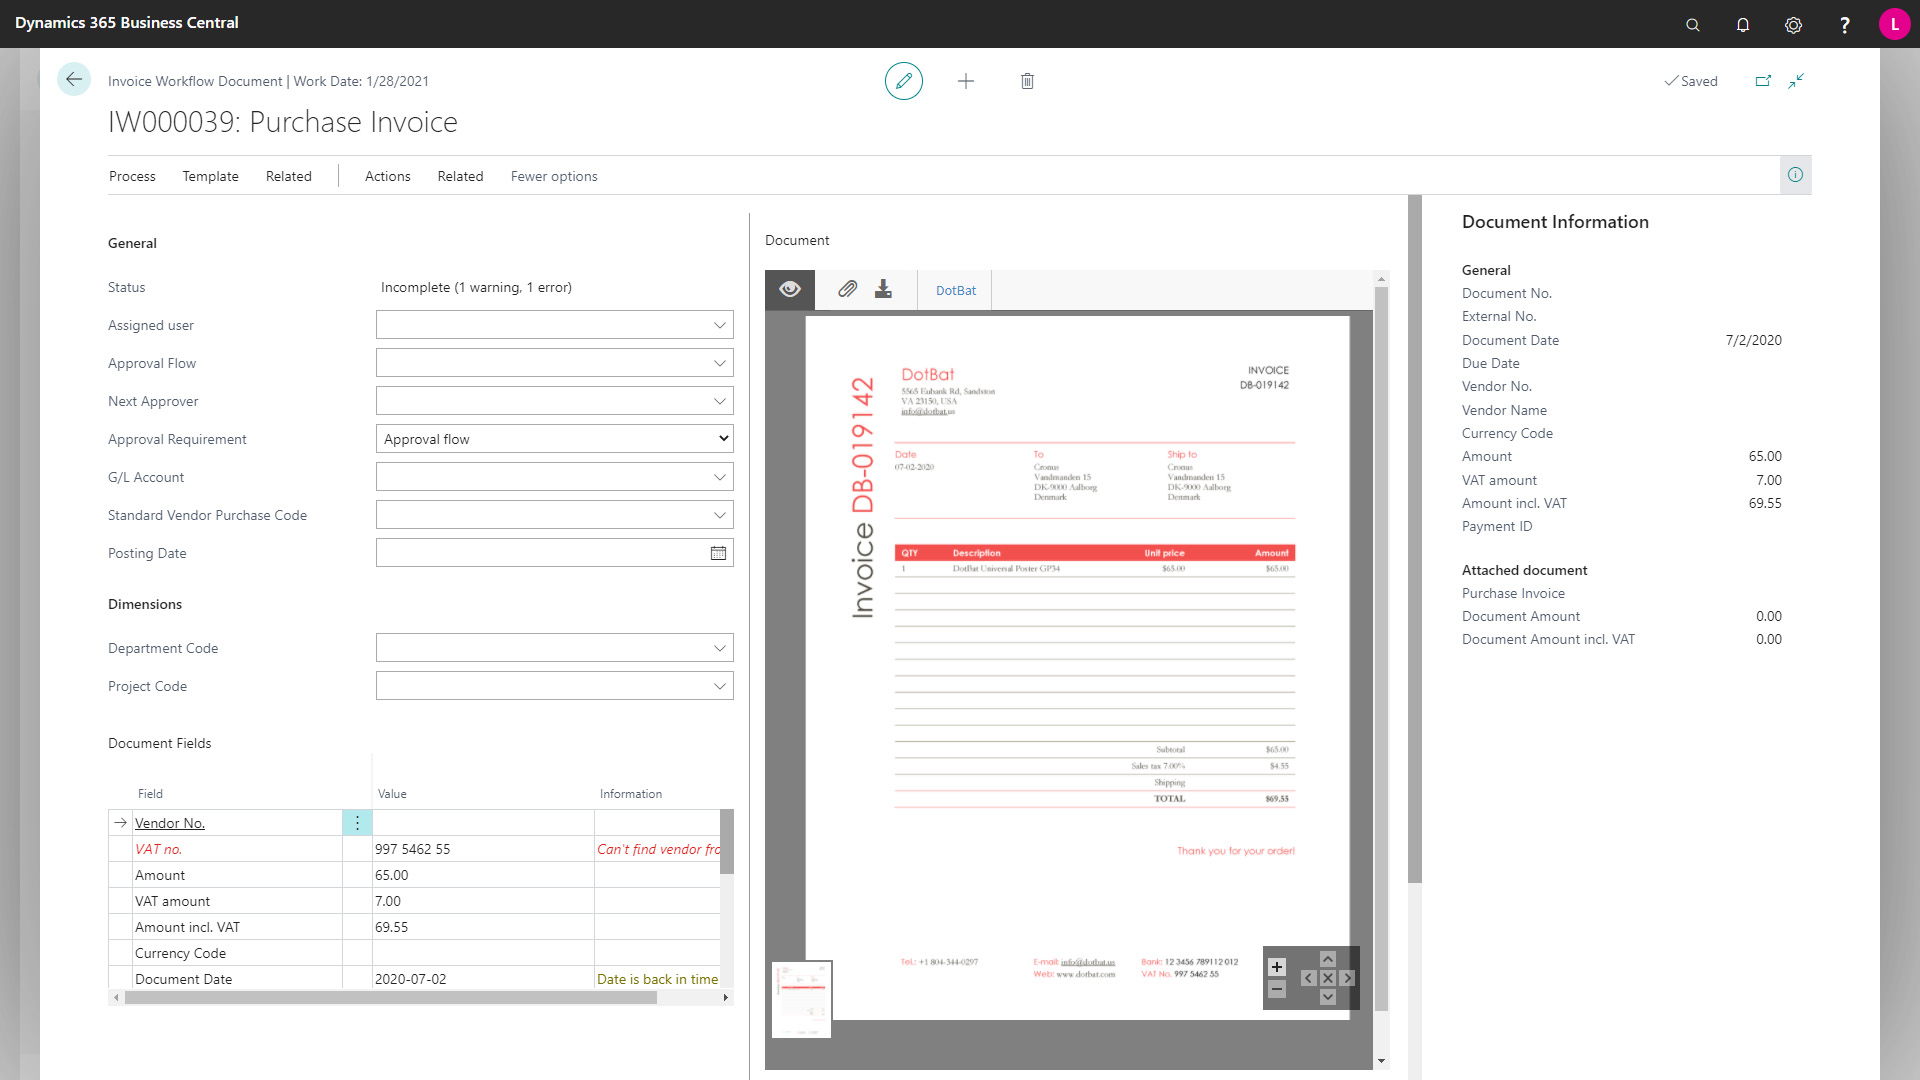
Task: Click the DotBat vendor tab in viewer
Action: tap(955, 290)
